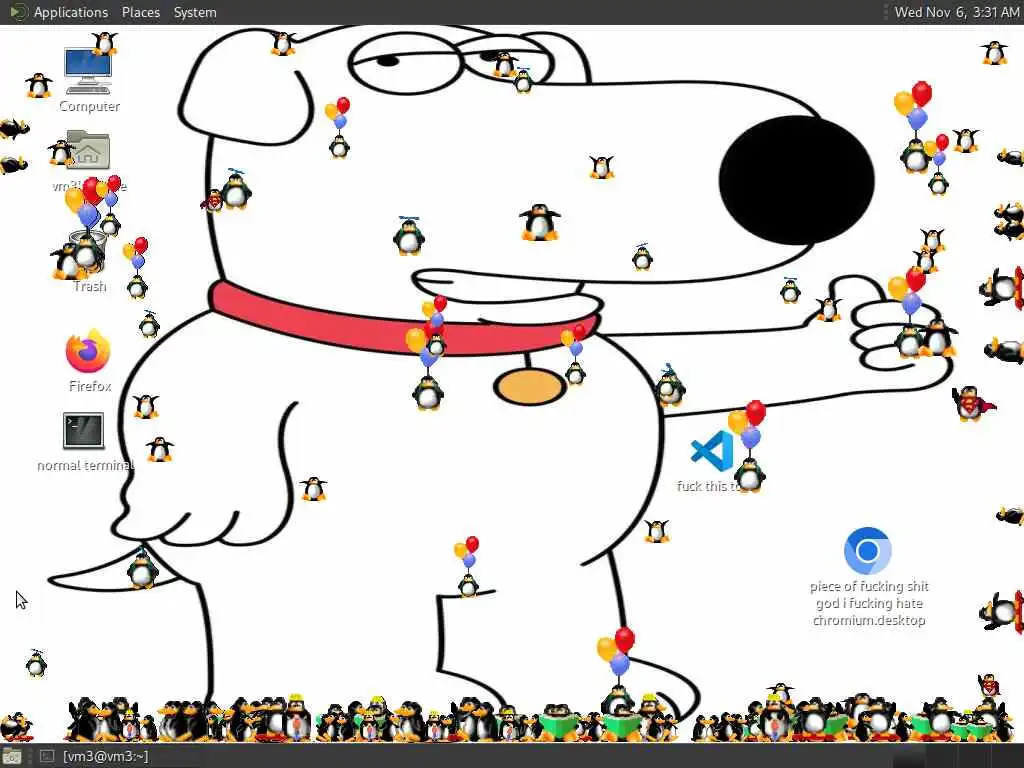Viewport: 1024px width, 768px height.
Task: Select the home folder desktop icon
Action: click(x=88, y=150)
